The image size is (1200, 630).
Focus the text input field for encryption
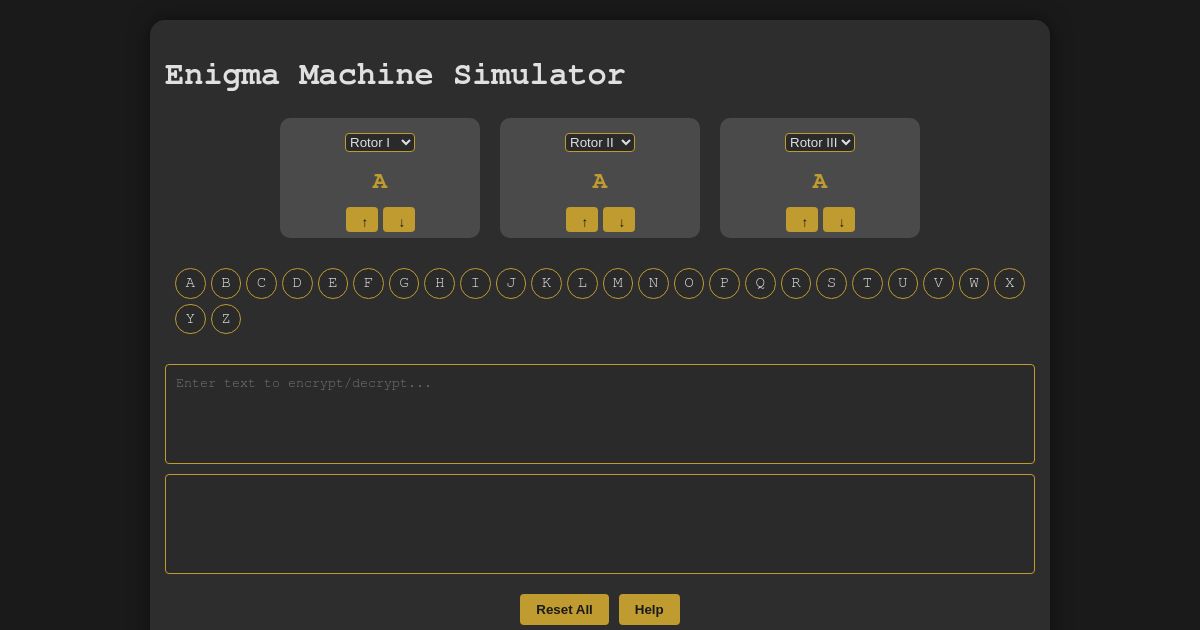600,414
